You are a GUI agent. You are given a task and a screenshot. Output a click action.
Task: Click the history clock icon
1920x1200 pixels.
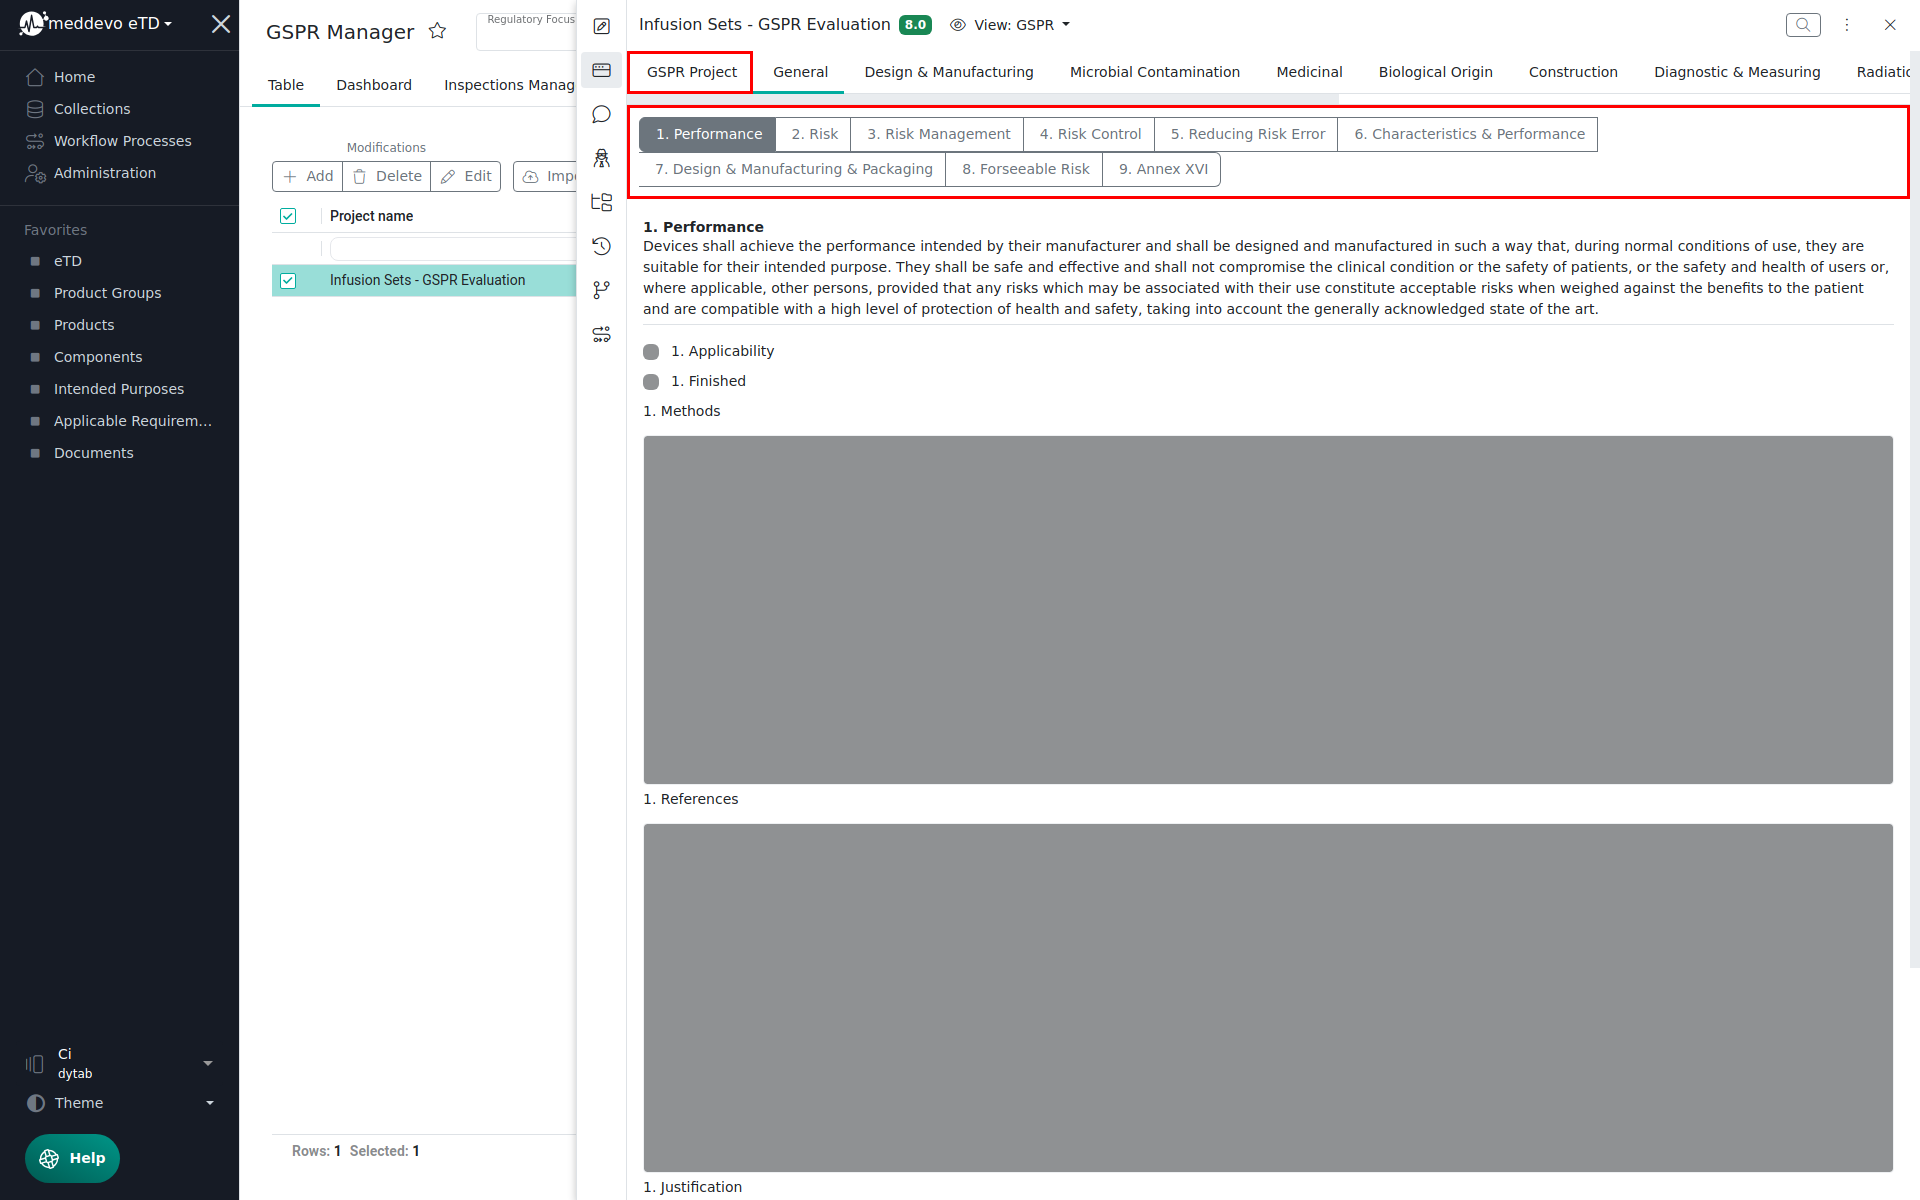(x=601, y=246)
